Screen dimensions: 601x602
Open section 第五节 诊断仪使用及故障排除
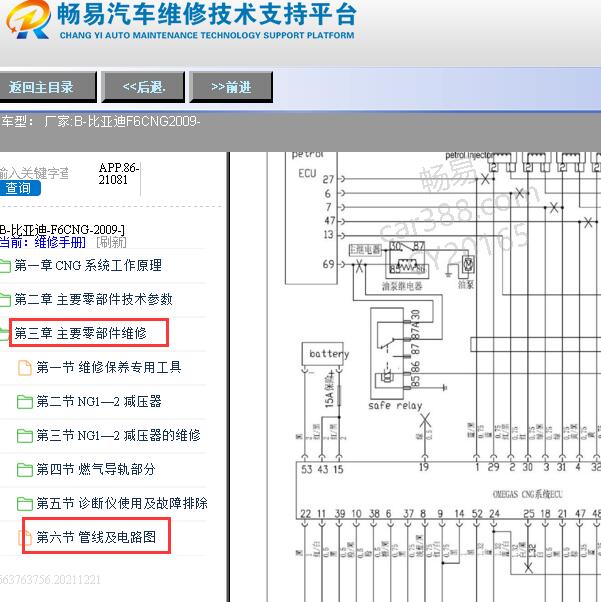coord(122,503)
